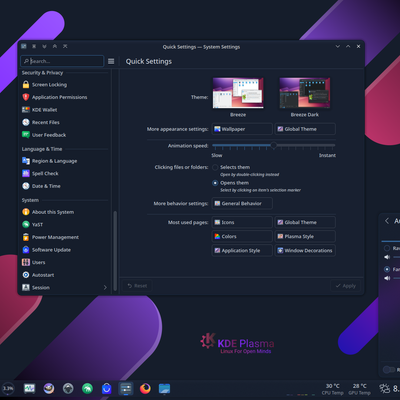Click second audio device volume slider
Image resolution: width=400 pixels, height=400 pixels.
(396, 278)
